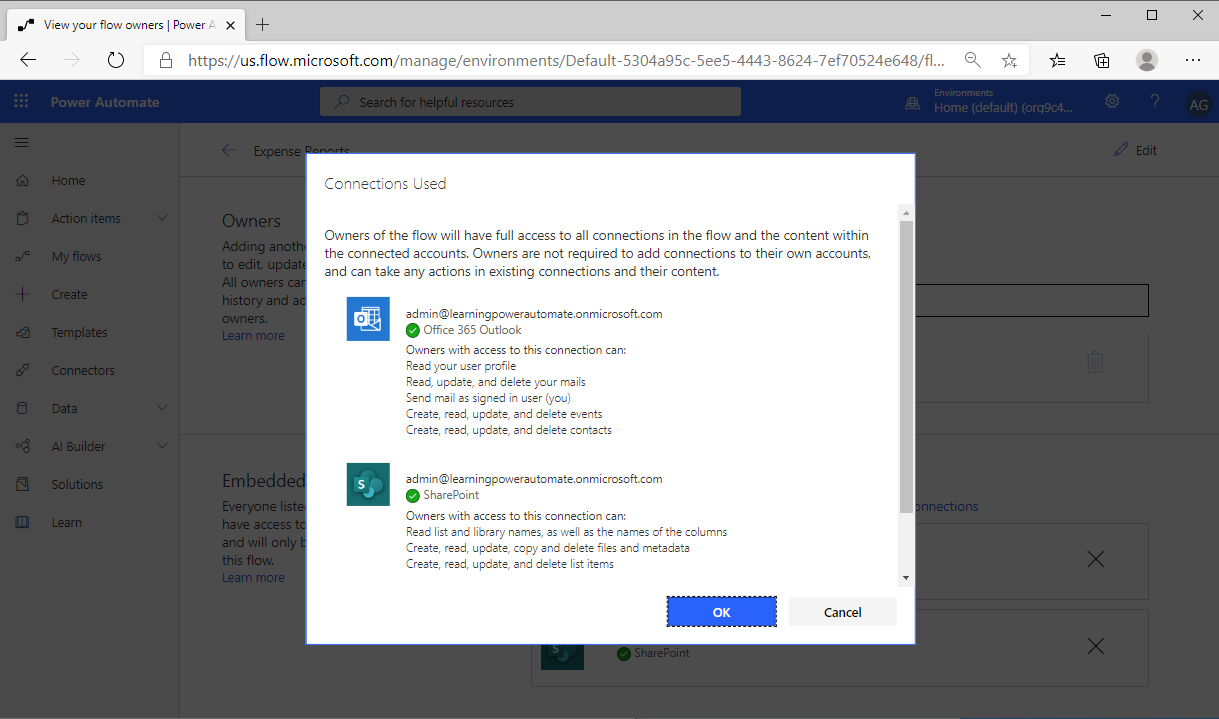Viewport: 1219px width, 719px height.
Task: Click the Home house icon
Action: [x=22, y=181]
